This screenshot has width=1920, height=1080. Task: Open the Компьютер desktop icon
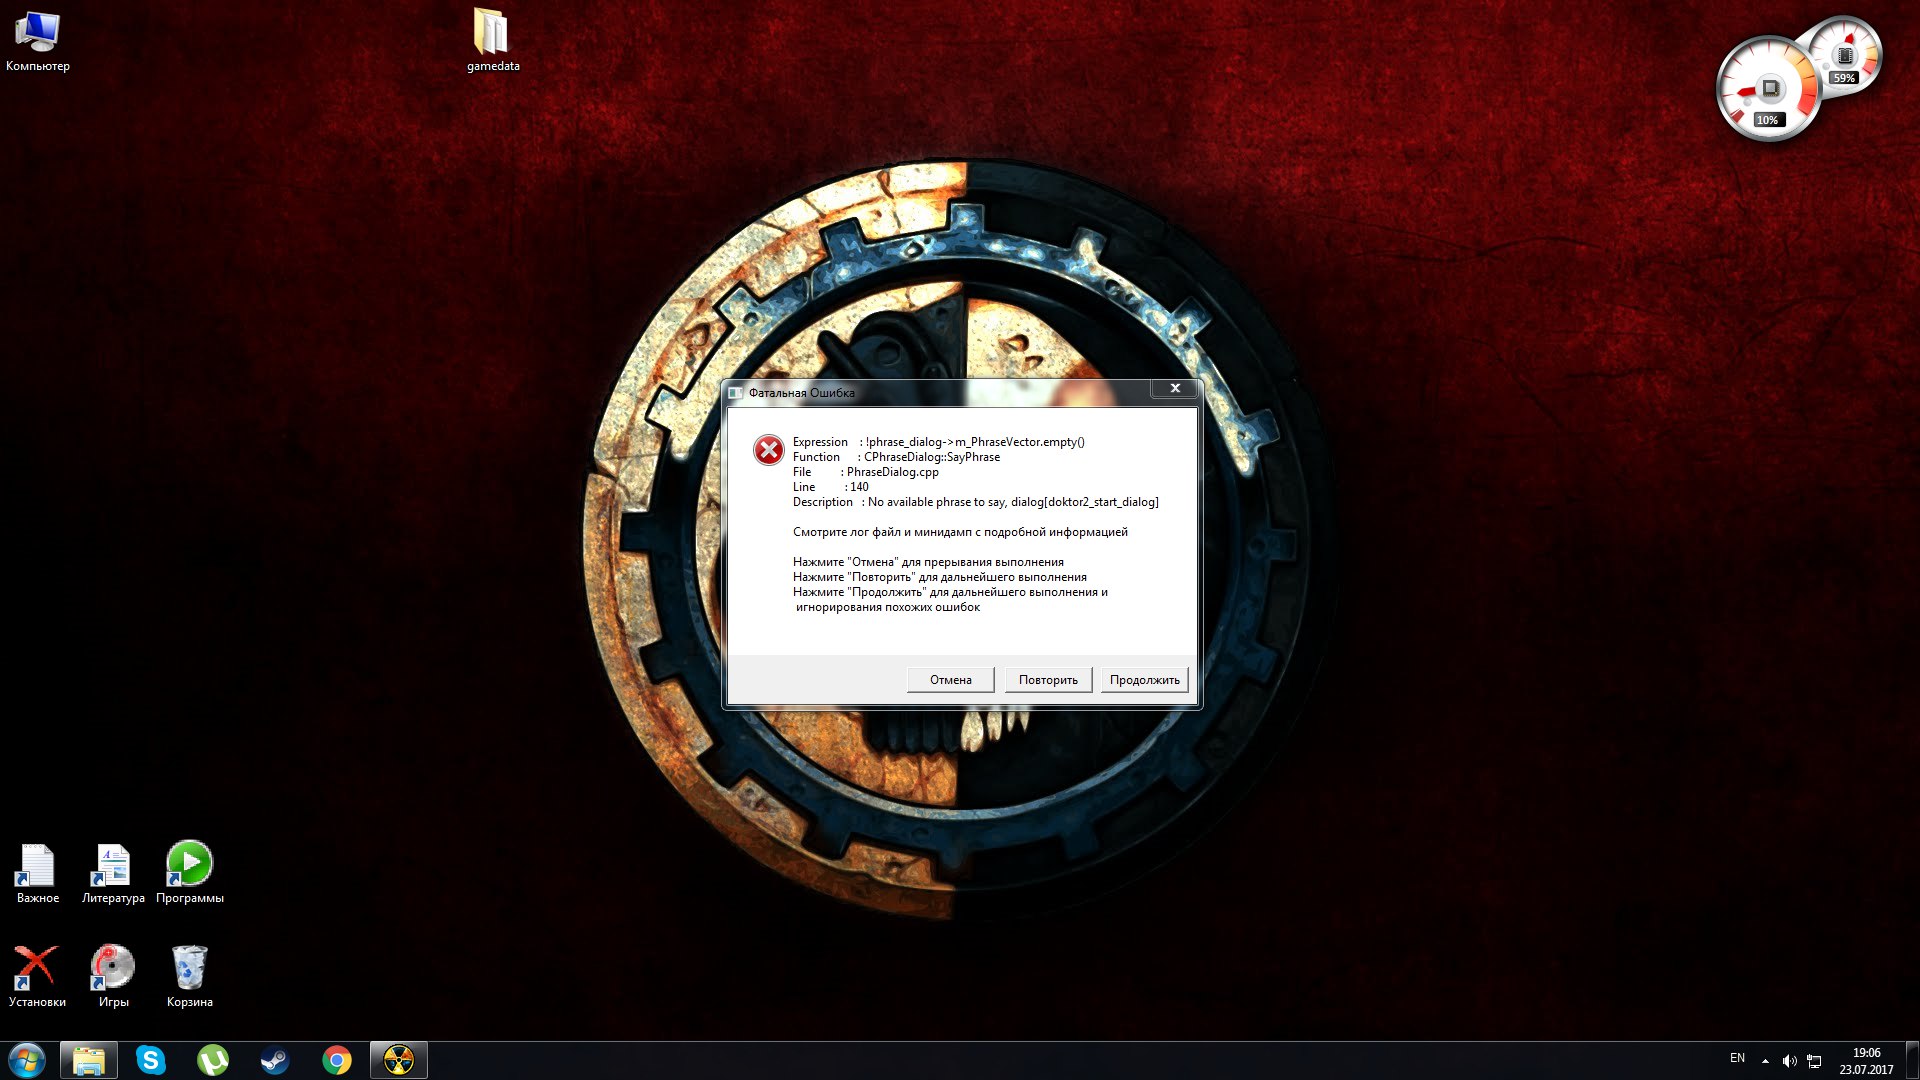click(38, 40)
